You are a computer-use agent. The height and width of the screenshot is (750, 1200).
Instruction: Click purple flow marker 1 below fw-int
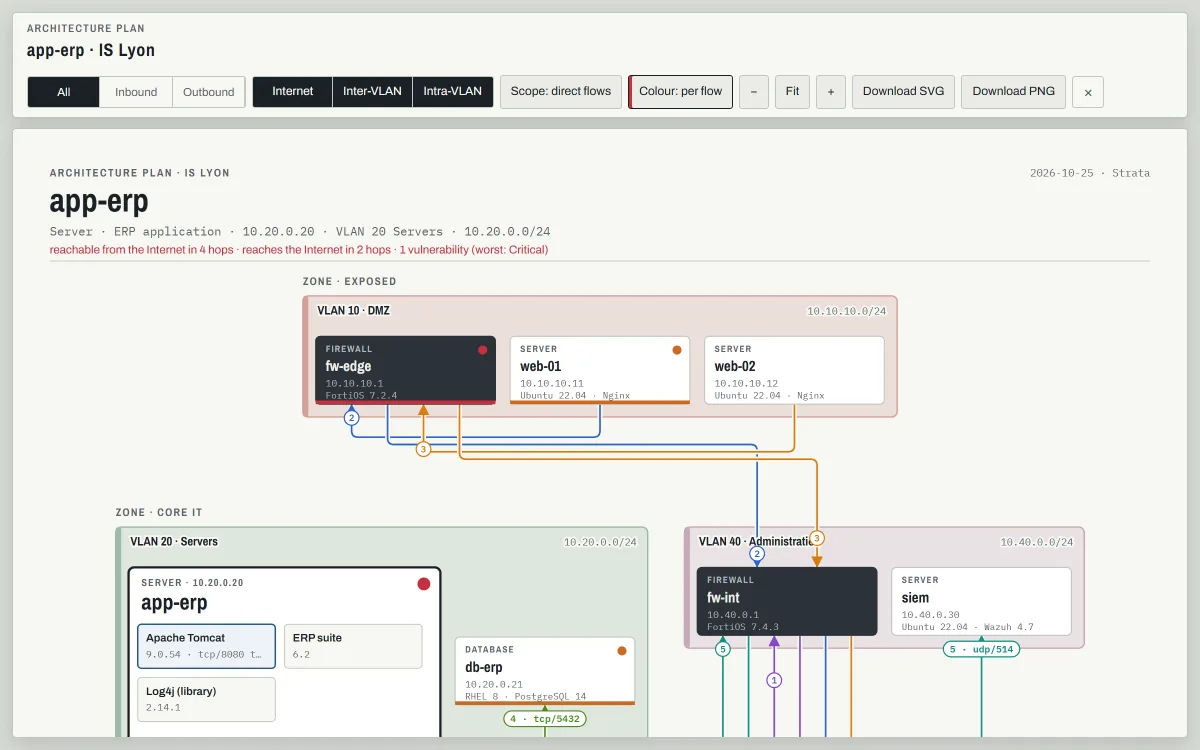click(x=773, y=680)
